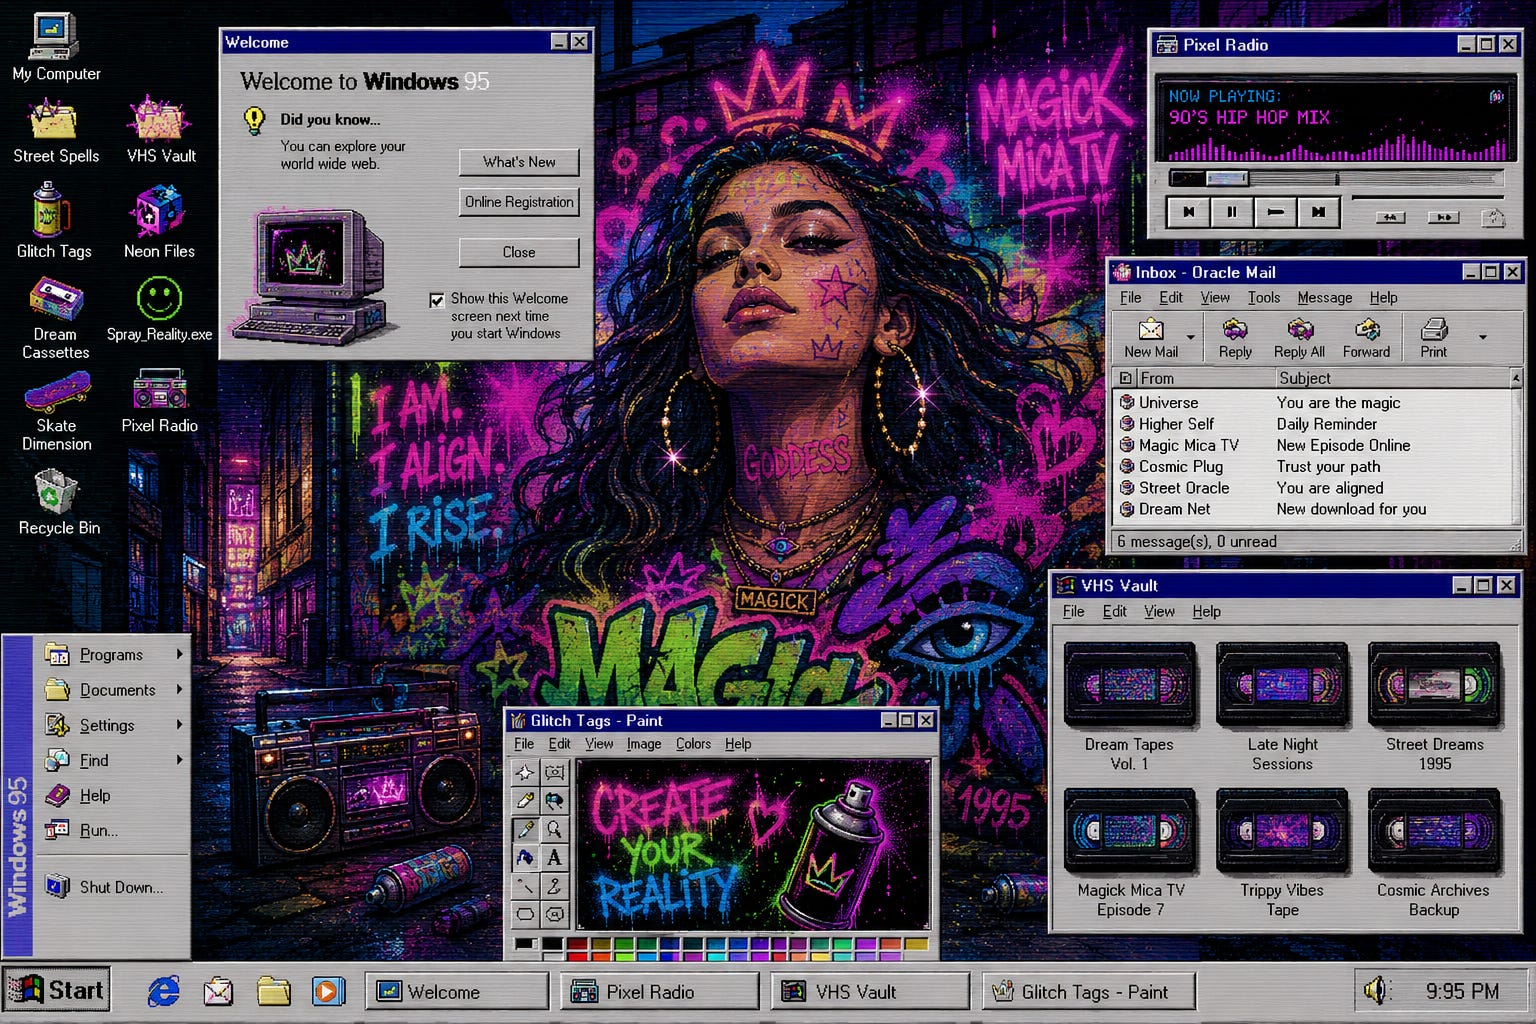Screen dimensions: 1536x1024
Task: Open the dropdown arrow next to New Mail
Action: tap(1191, 337)
